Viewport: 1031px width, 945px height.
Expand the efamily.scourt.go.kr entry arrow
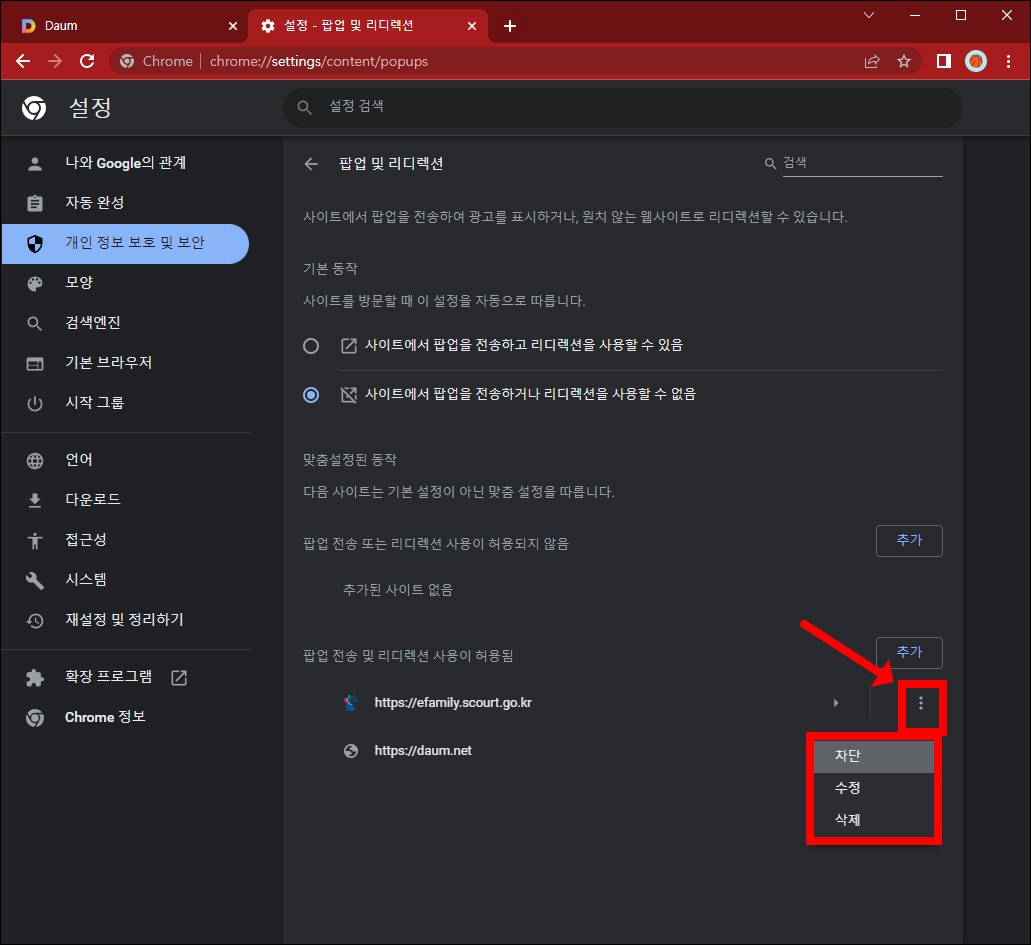tap(836, 703)
